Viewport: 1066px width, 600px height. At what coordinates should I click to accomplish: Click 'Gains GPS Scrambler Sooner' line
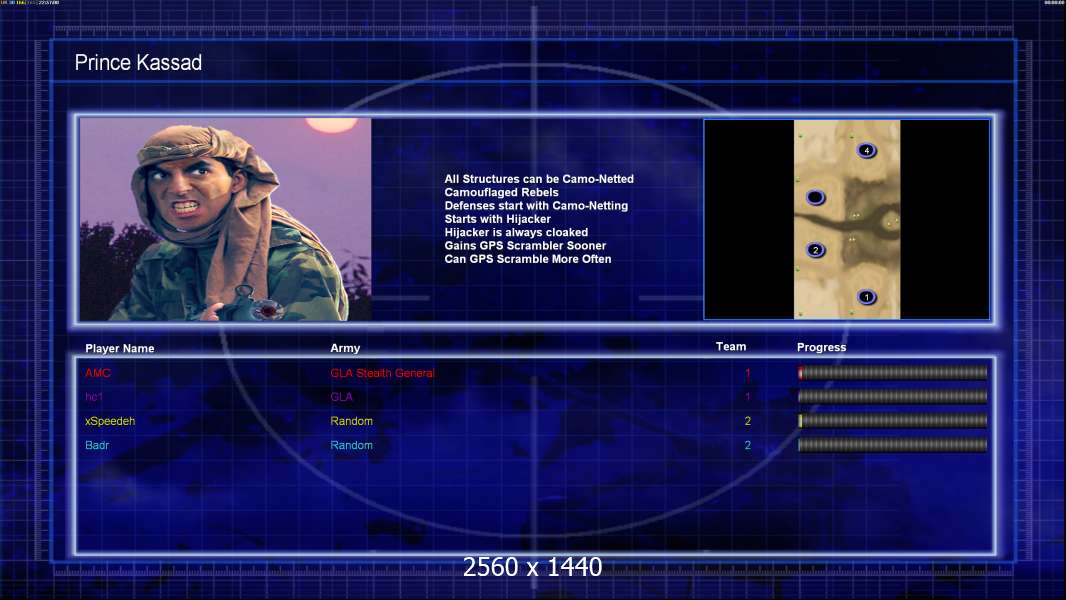point(525,246)
